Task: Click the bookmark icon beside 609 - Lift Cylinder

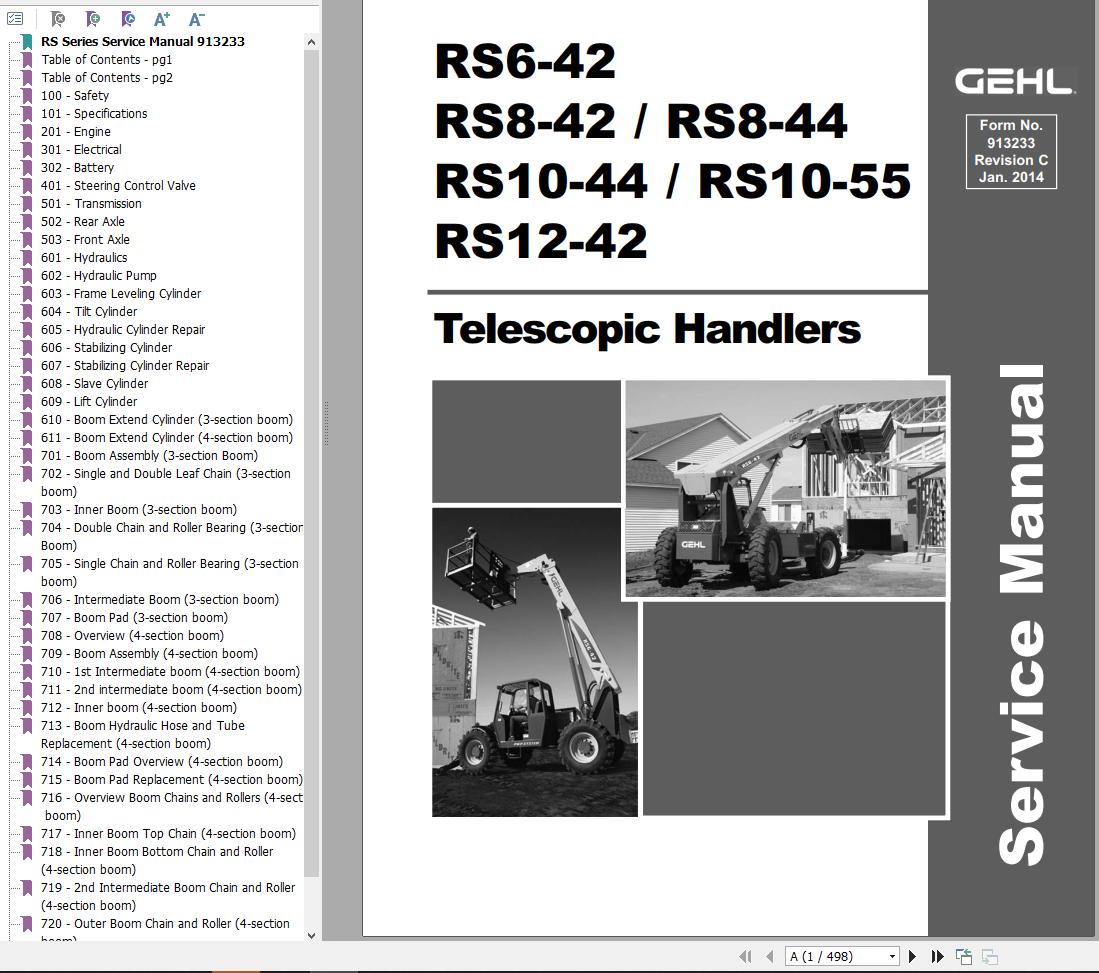Action: point(27,402)
